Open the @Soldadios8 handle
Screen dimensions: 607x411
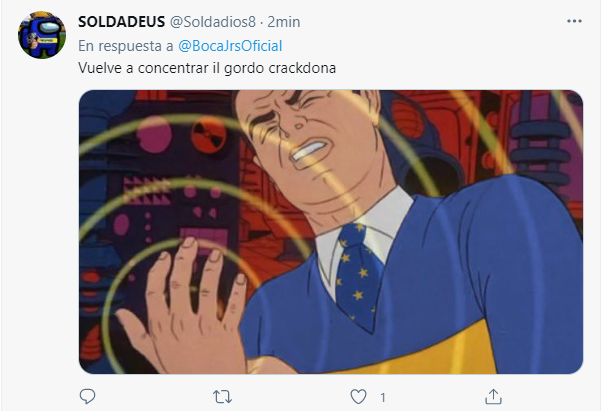[213, 22]
